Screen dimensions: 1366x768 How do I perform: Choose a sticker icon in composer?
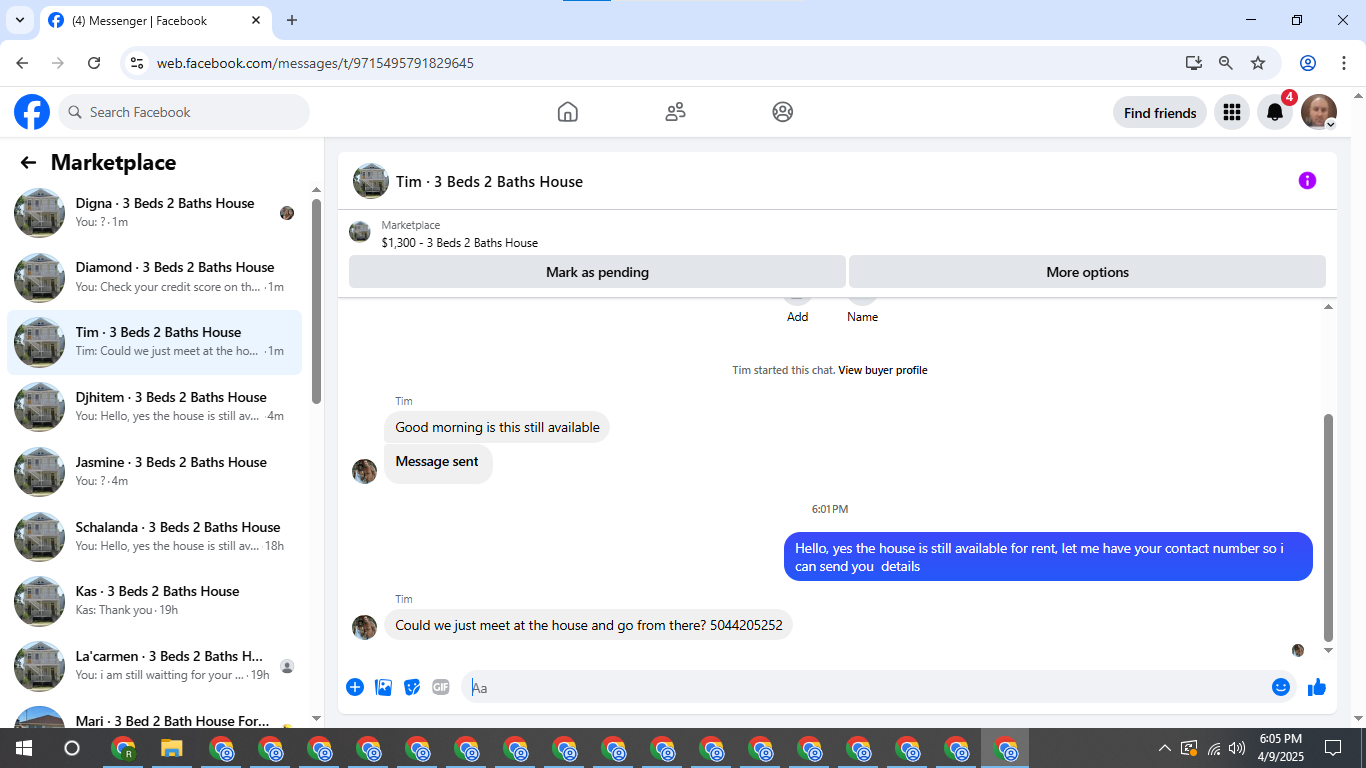coord(412,687)
